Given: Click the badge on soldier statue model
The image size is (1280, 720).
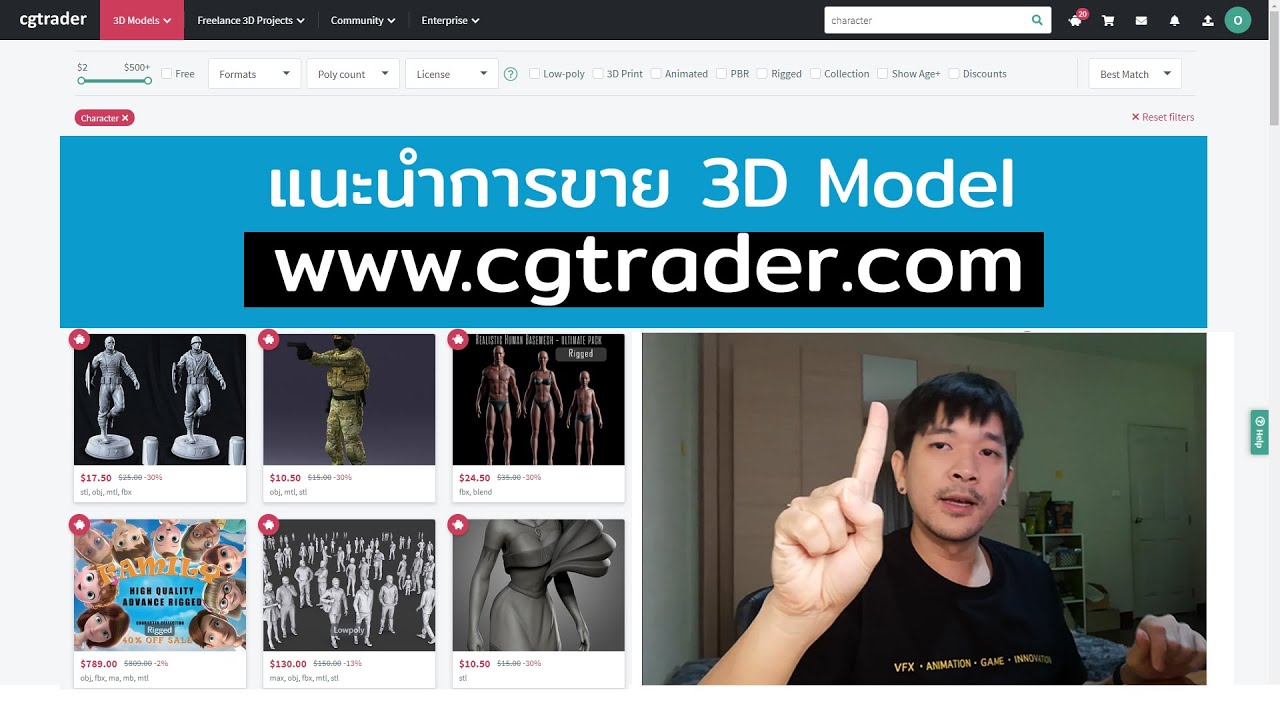Looking at the screenshot, I should [x=79, y=340].
